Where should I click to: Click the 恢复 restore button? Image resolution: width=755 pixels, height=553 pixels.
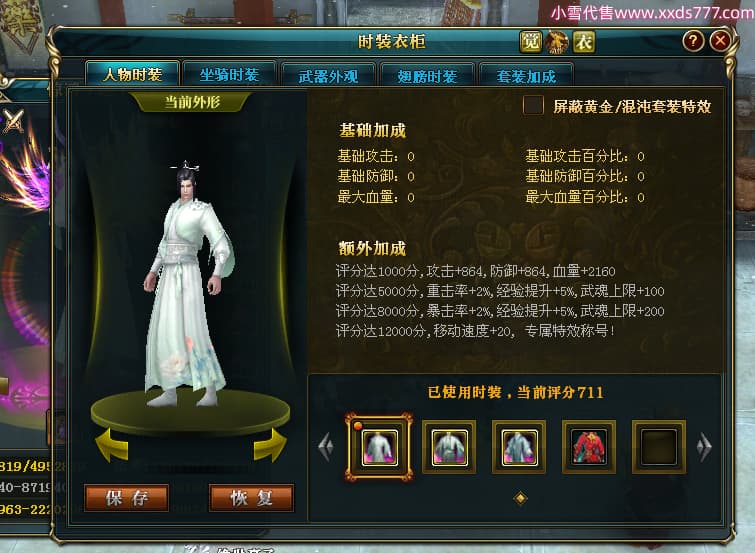pos(251,498)
